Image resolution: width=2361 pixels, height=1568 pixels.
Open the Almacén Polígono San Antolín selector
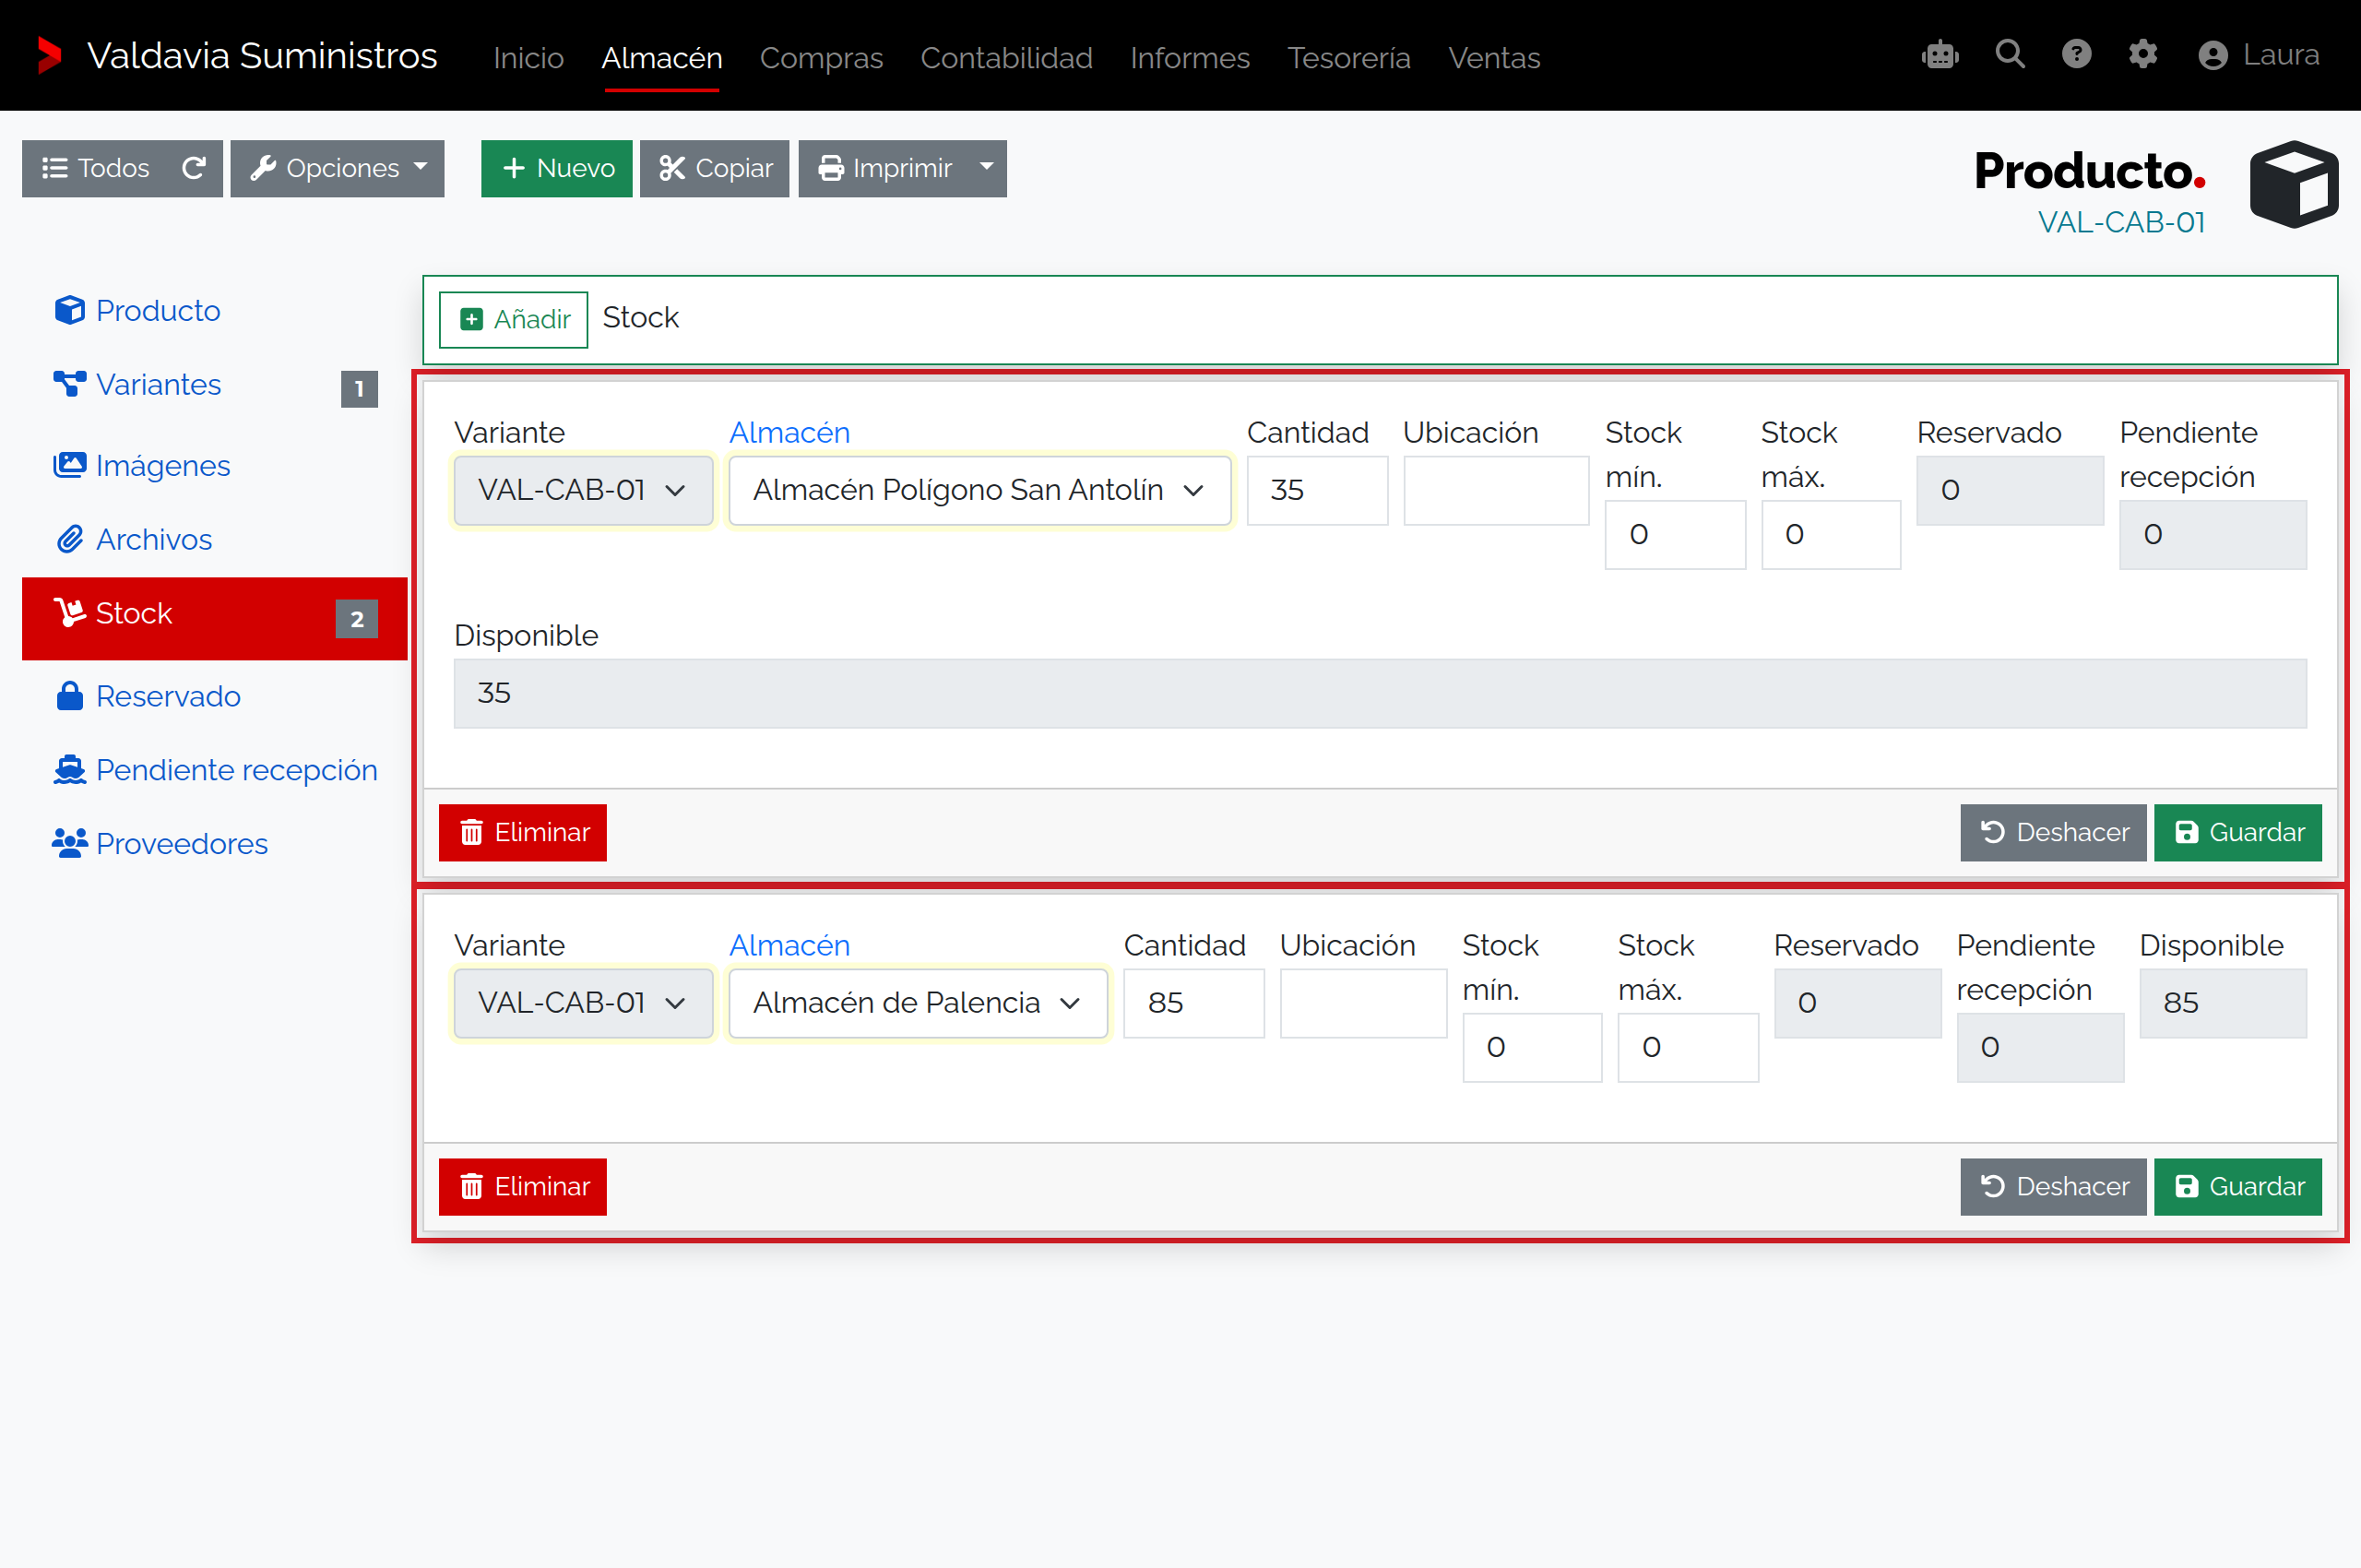pos(979,490)
